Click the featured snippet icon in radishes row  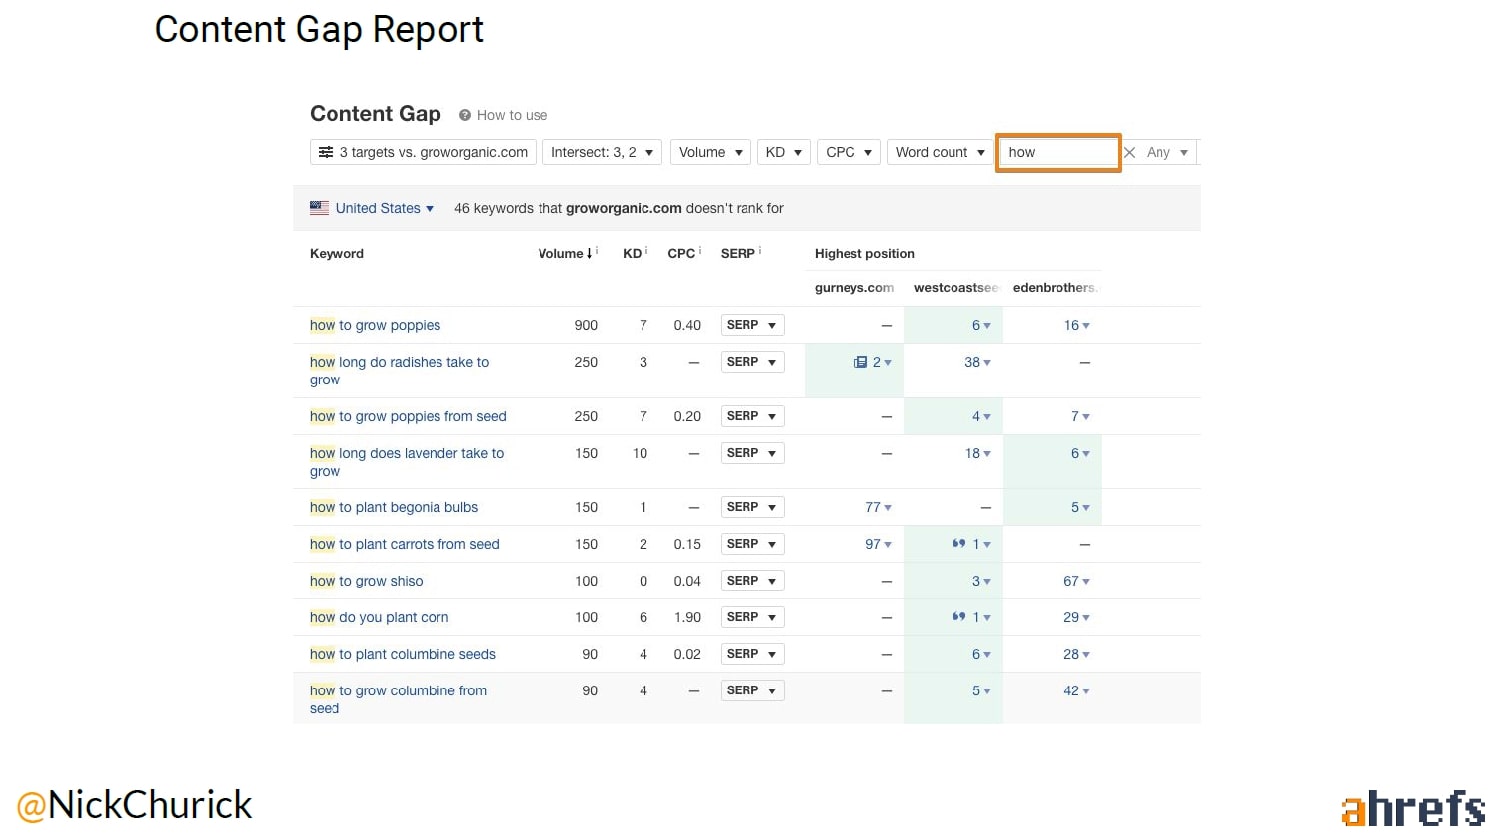pyautogui.click(x=860, y=362)
